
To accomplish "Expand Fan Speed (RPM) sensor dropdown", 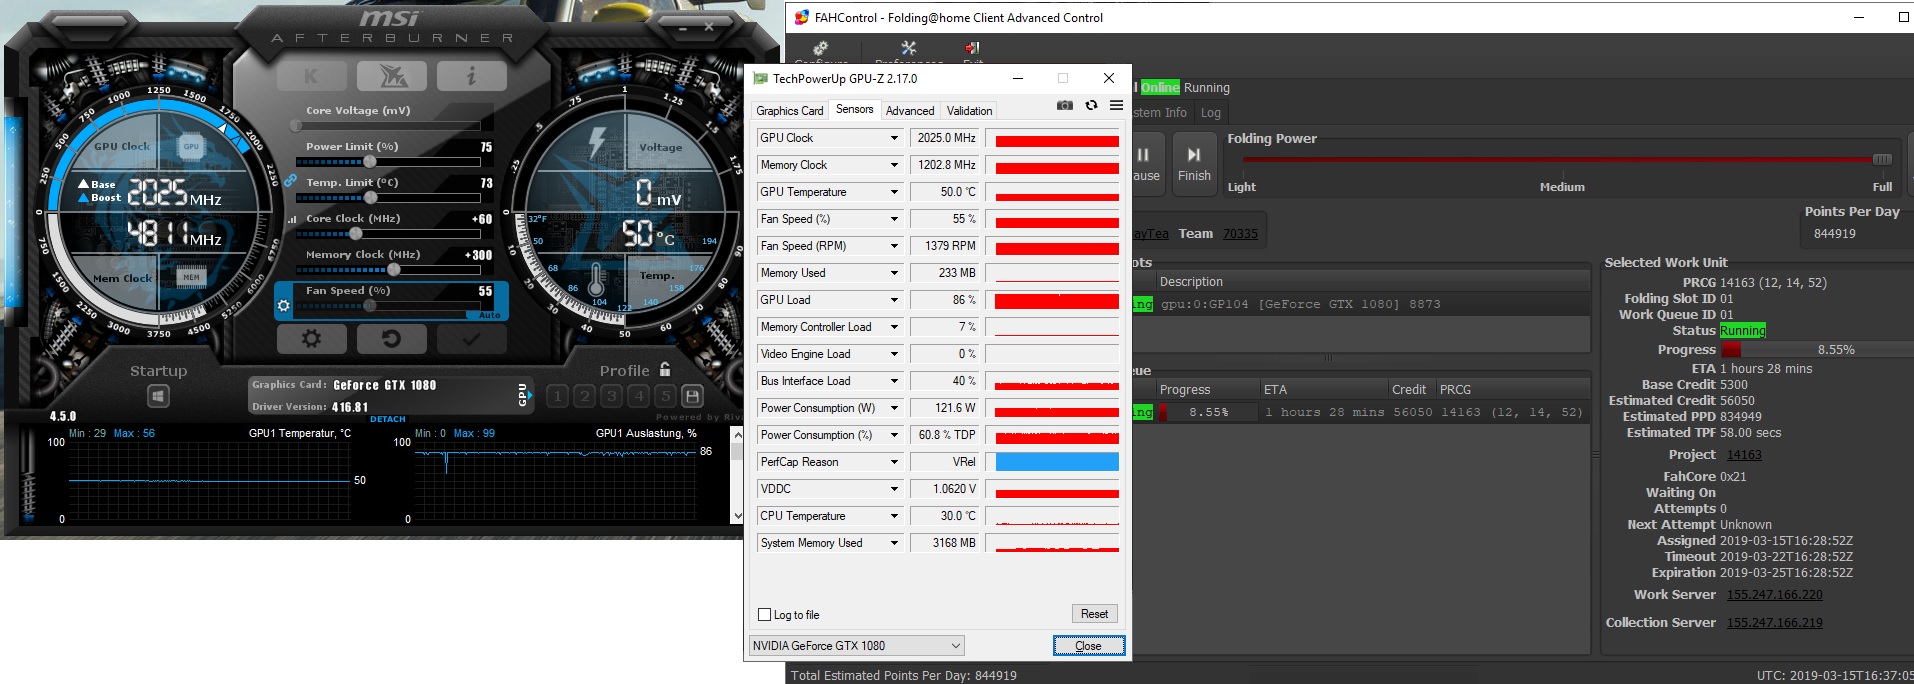I will 894,246.
